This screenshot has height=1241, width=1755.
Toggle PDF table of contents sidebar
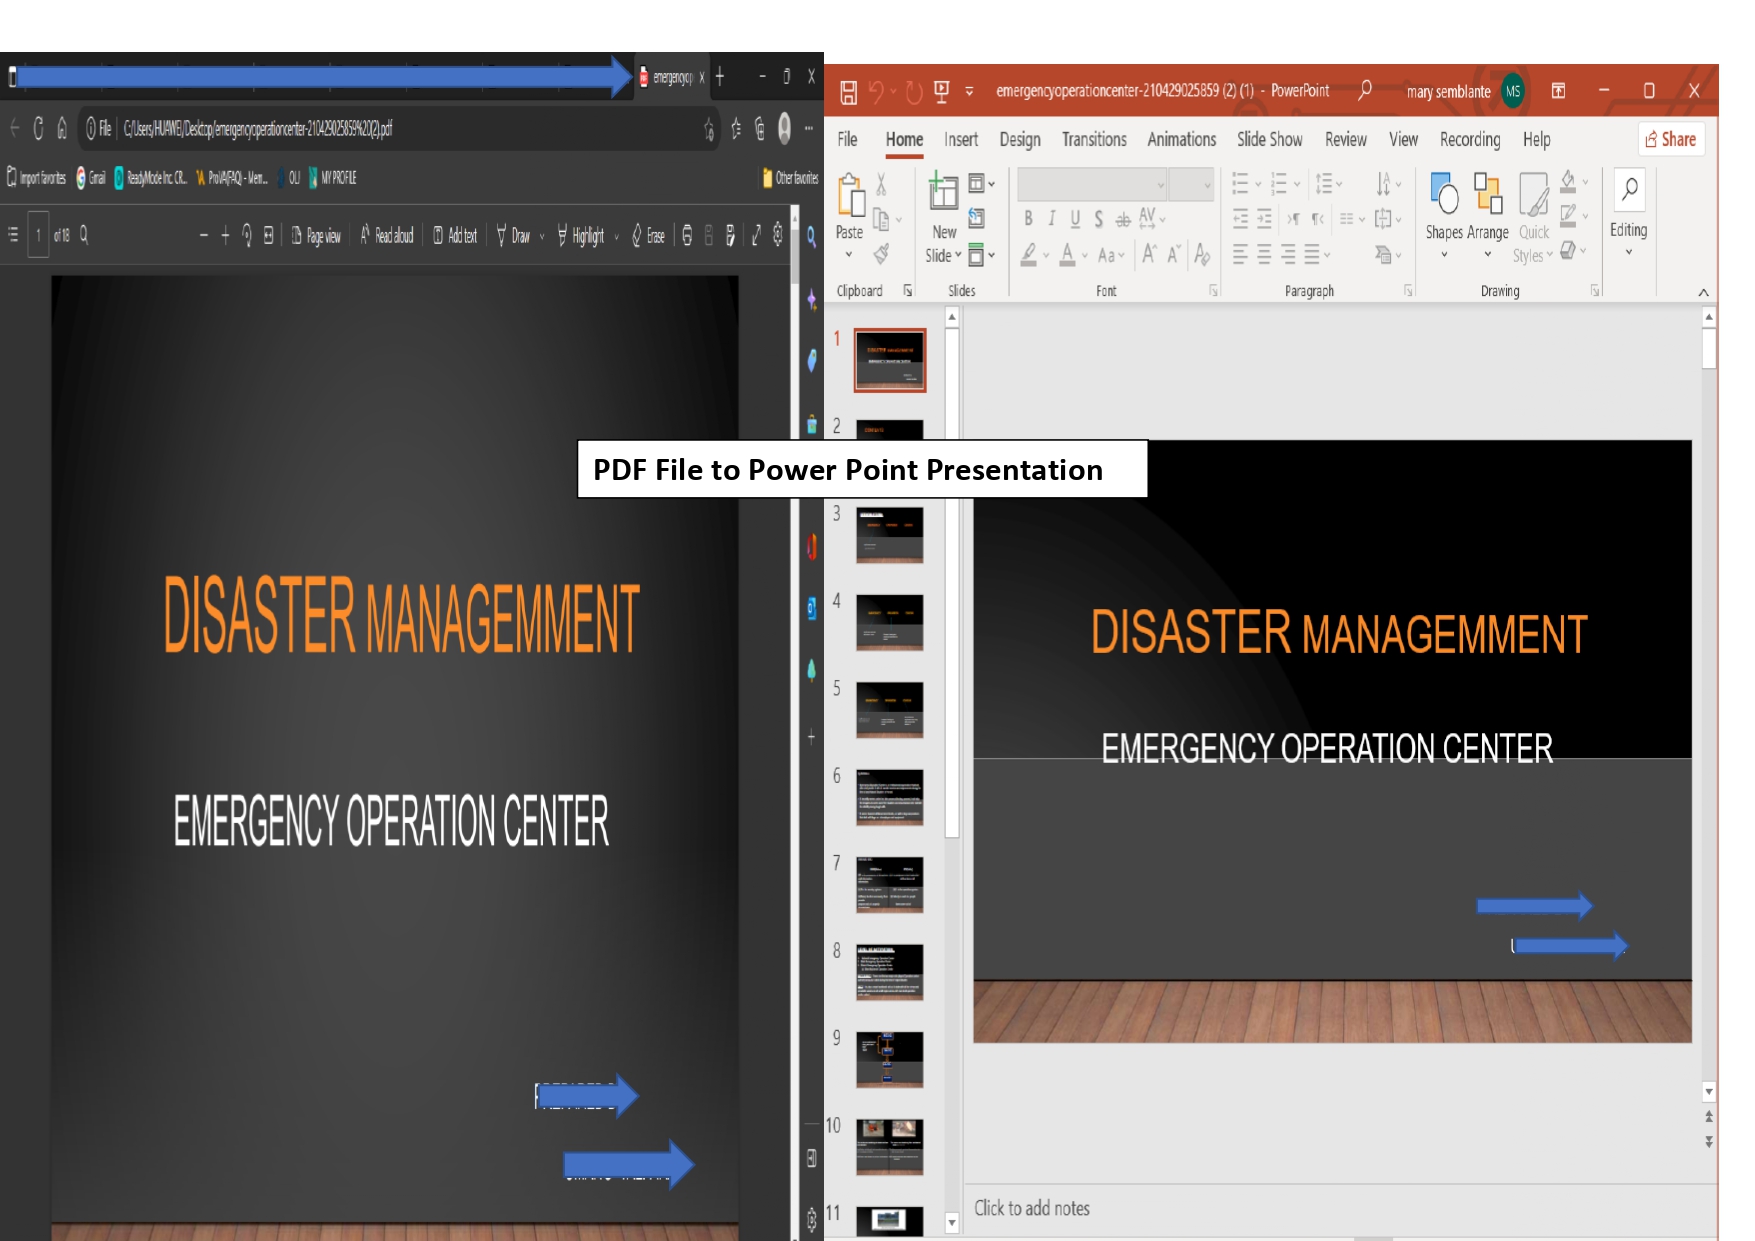click(x=13, y=235)
